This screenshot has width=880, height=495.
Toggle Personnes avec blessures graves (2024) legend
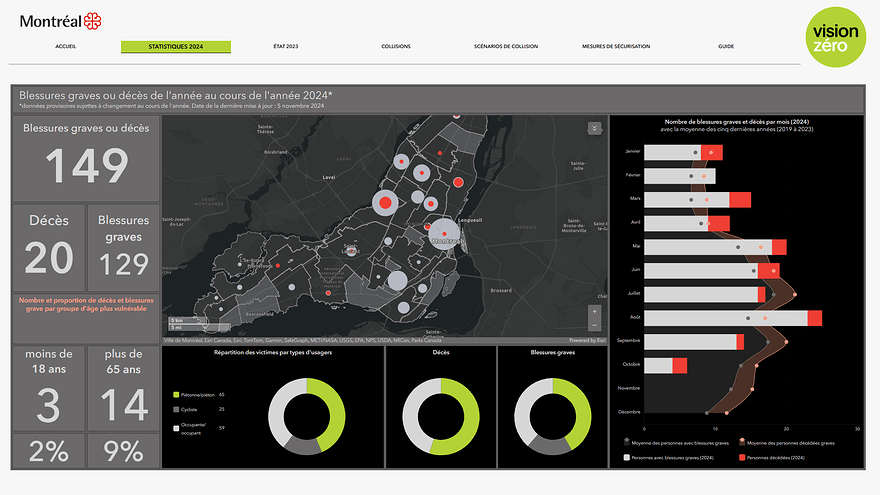669,457
